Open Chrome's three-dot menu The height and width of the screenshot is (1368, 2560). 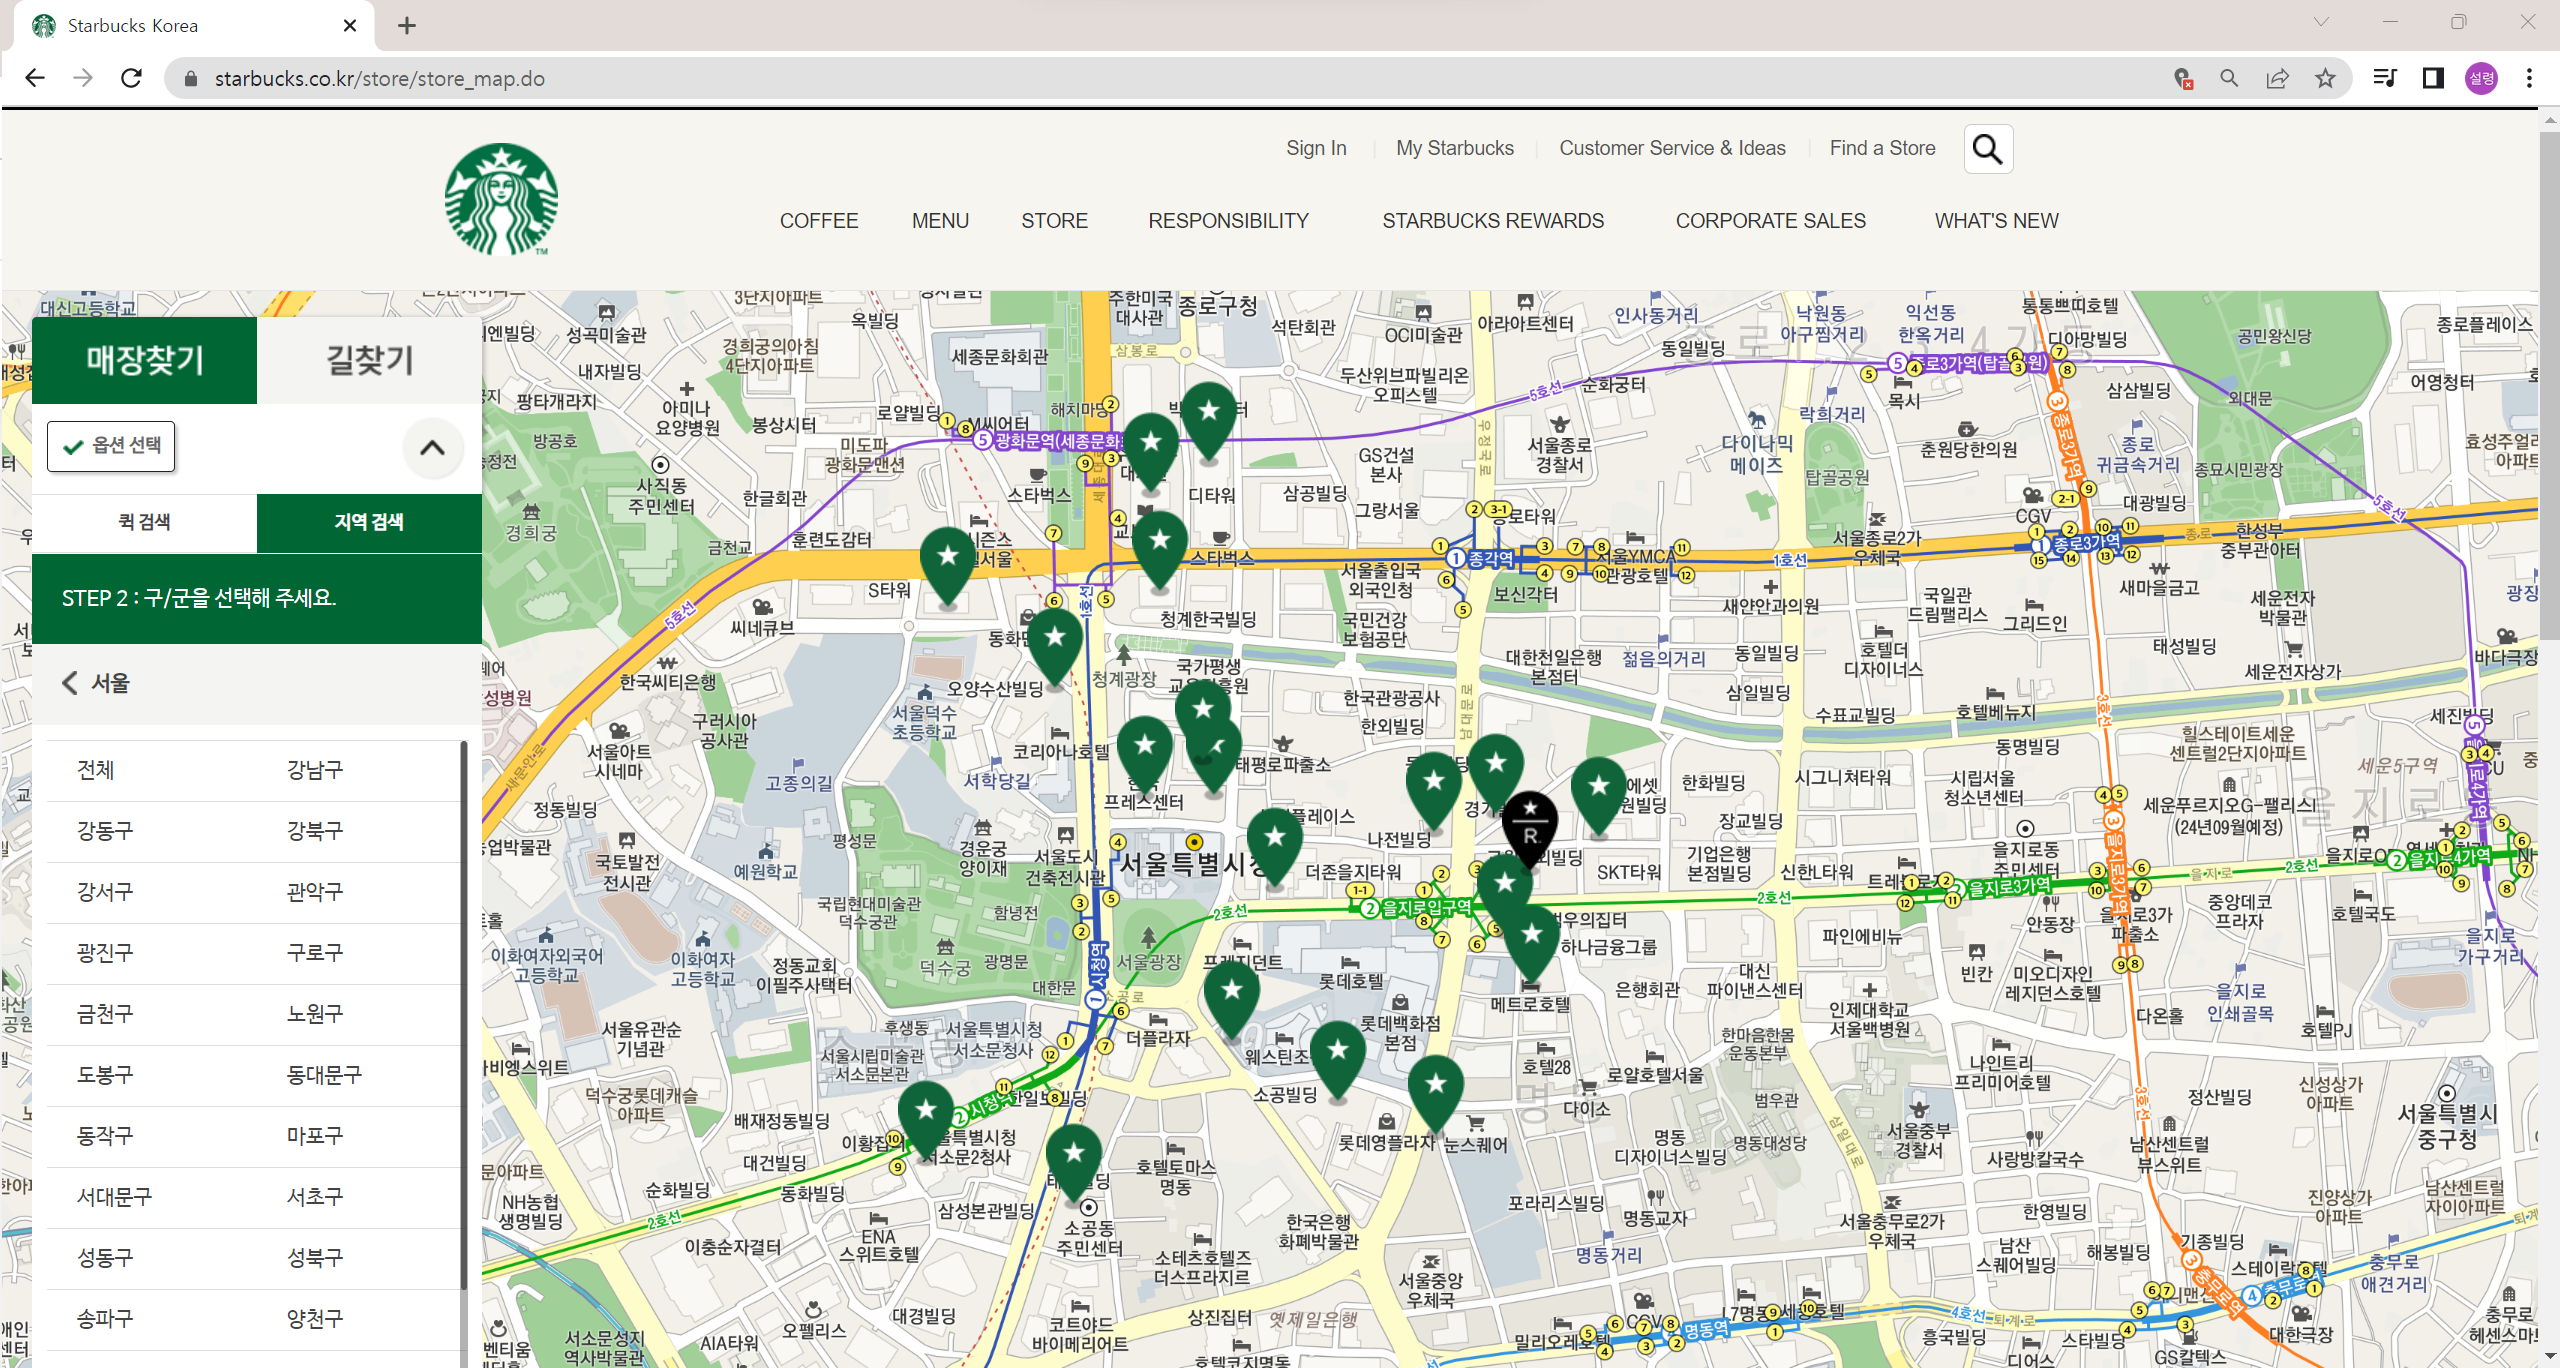2529,78
